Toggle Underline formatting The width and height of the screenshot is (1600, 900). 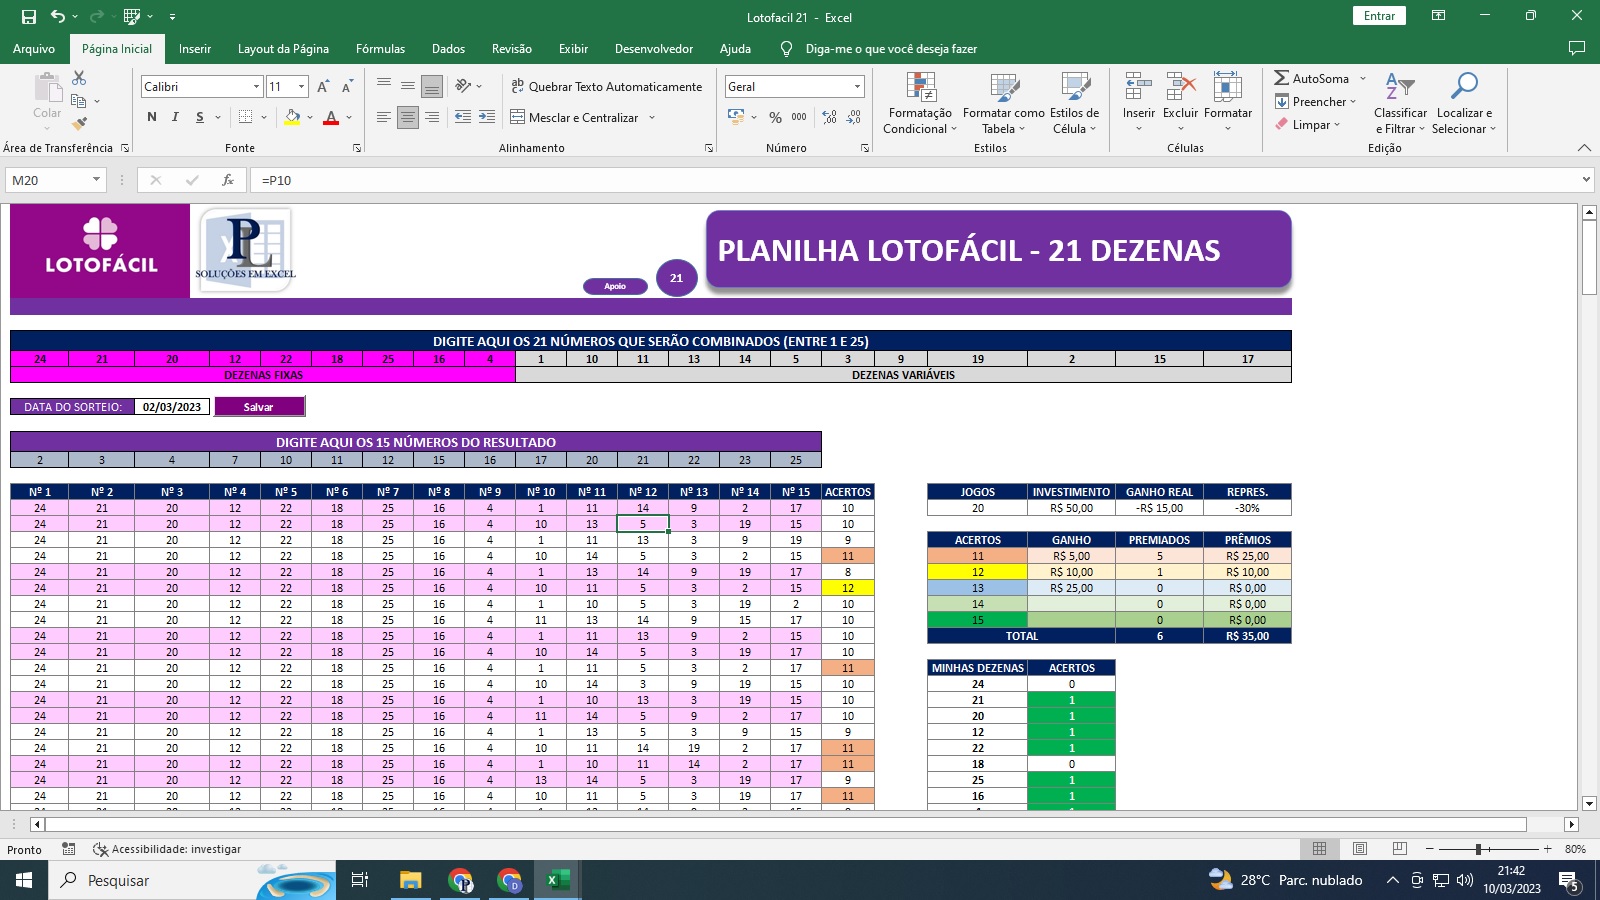[x=200, y=117]
